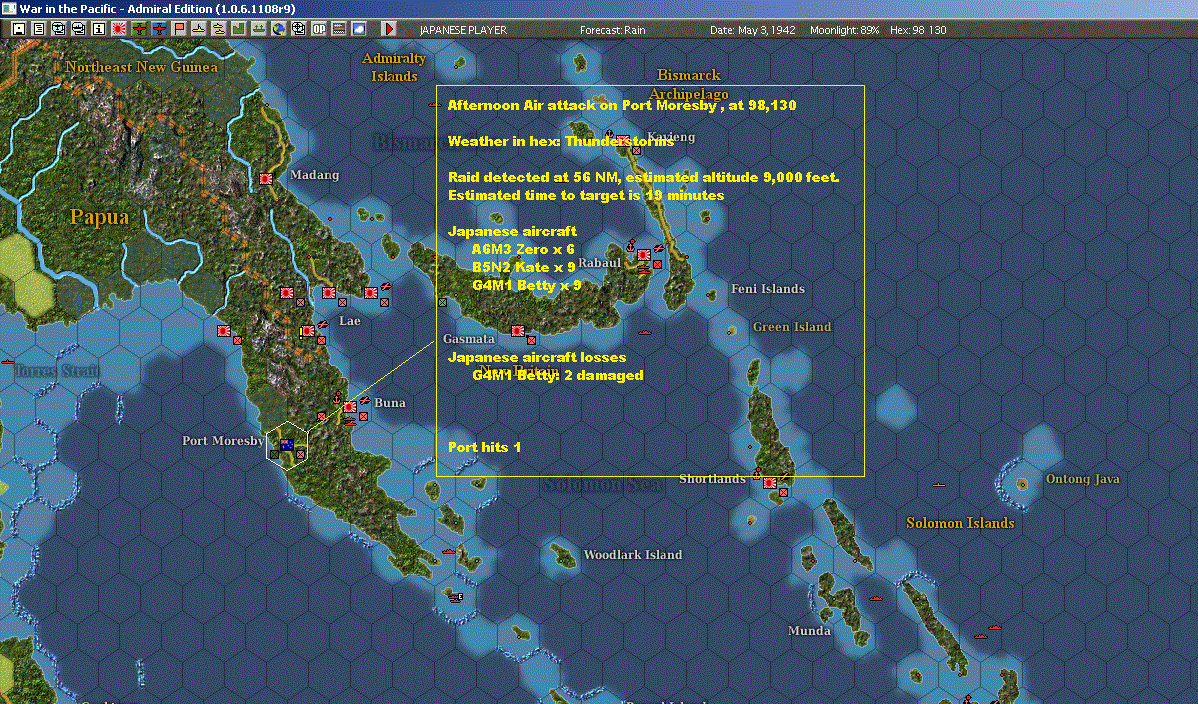Select the Japanese base marker at Shortlands
This screenshot has width=1198, height=704.
770,483
